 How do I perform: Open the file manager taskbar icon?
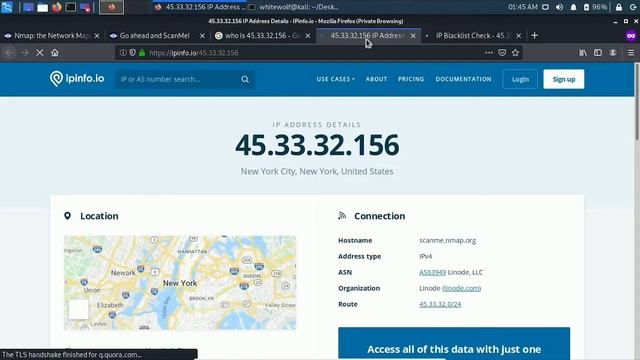tap(42, 7)
